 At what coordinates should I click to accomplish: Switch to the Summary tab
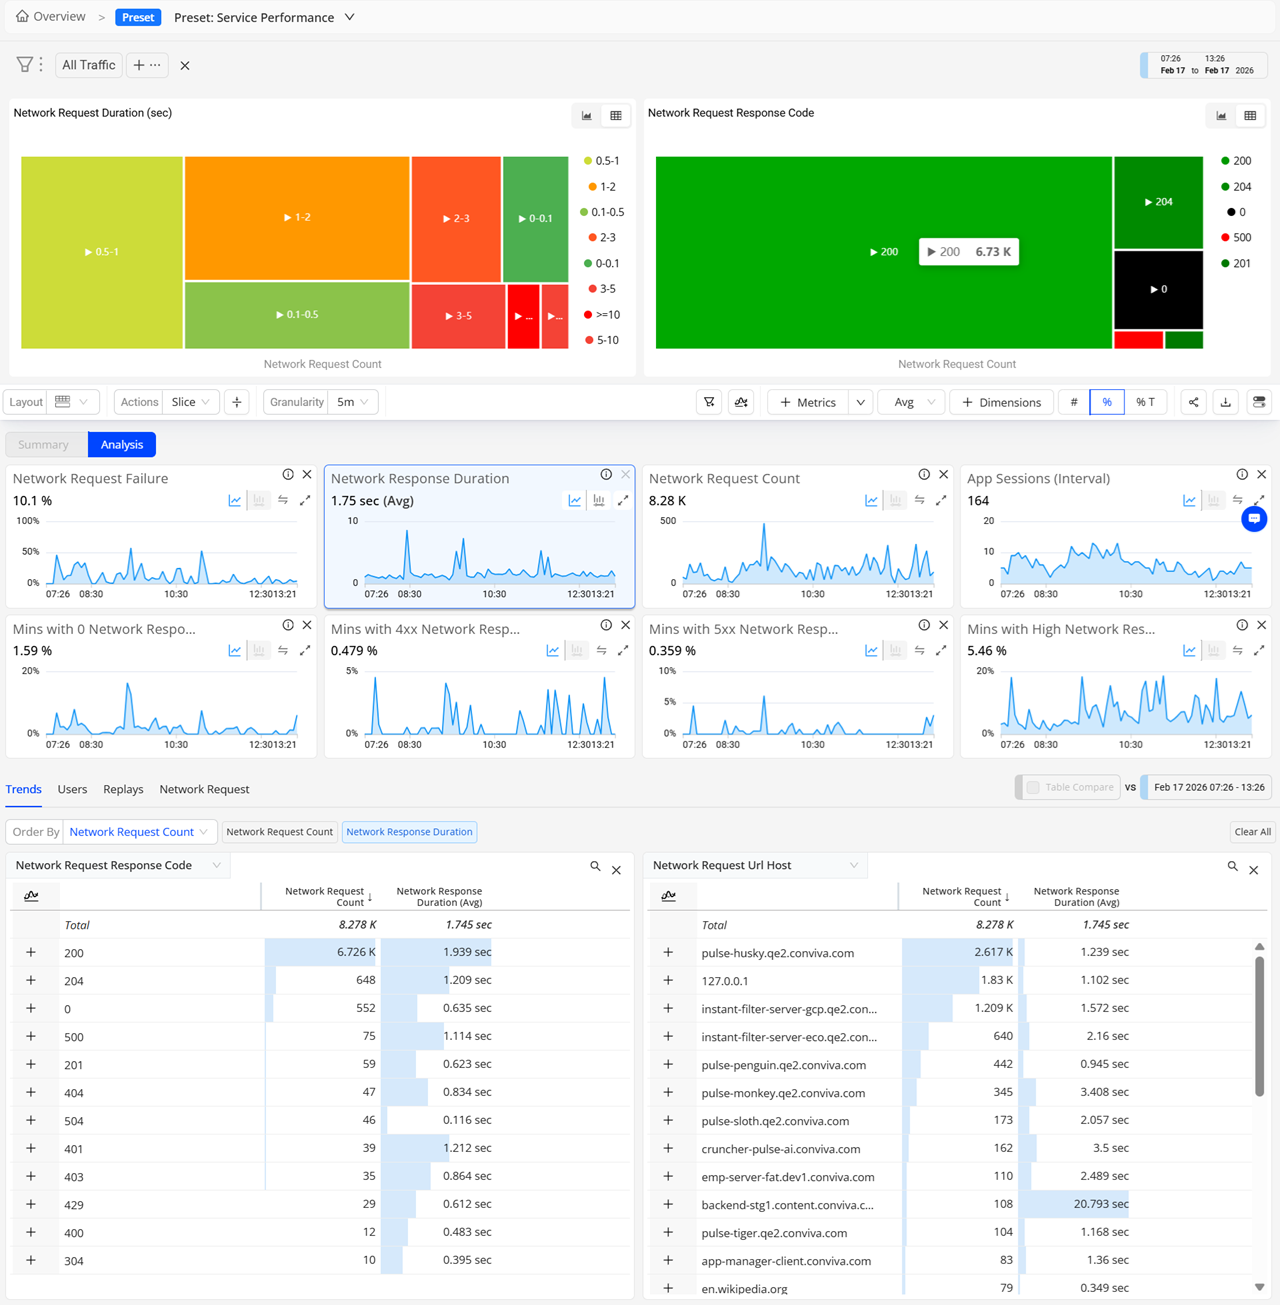pyautogui.click(x=44, y=445)
